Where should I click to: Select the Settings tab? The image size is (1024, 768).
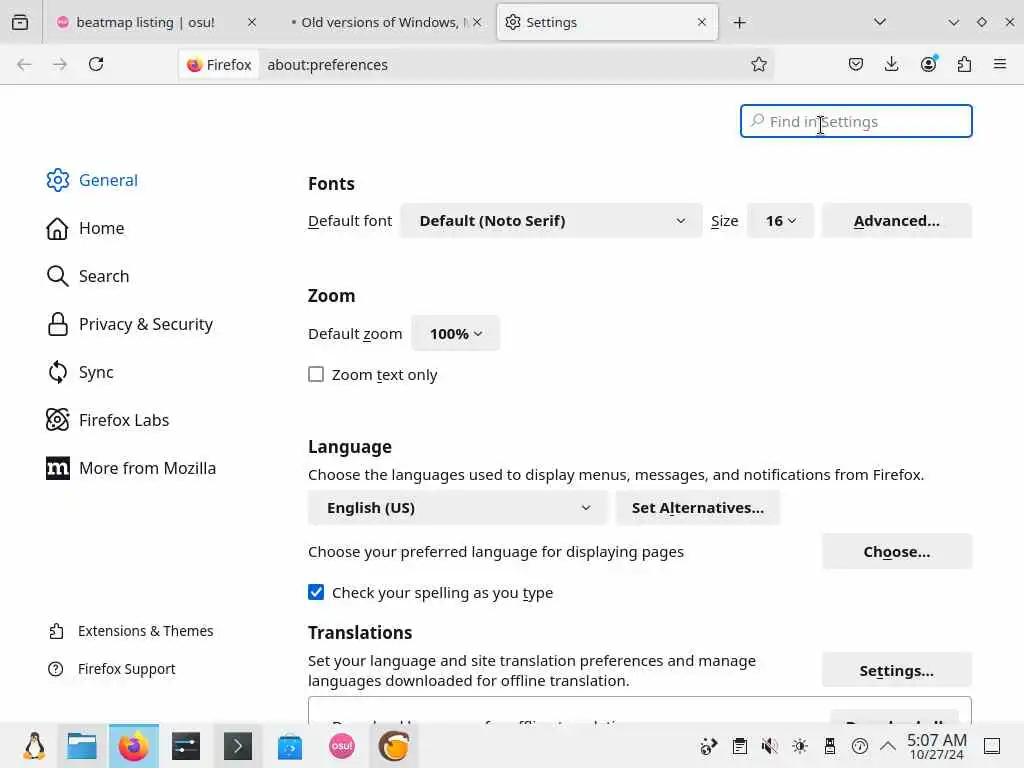click(x=607, y=22)
